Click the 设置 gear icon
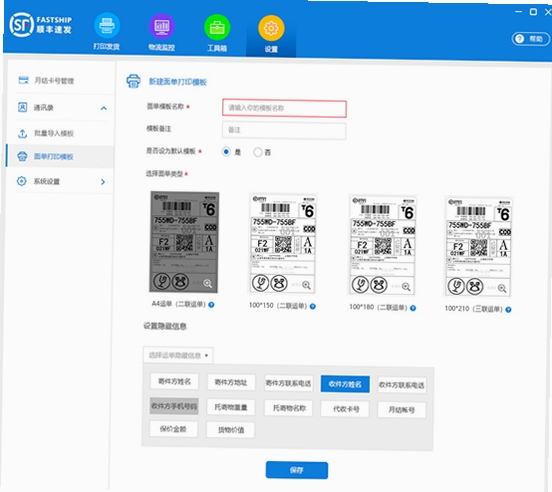Screen dimensions: 552x492 [x=271, y=28]
